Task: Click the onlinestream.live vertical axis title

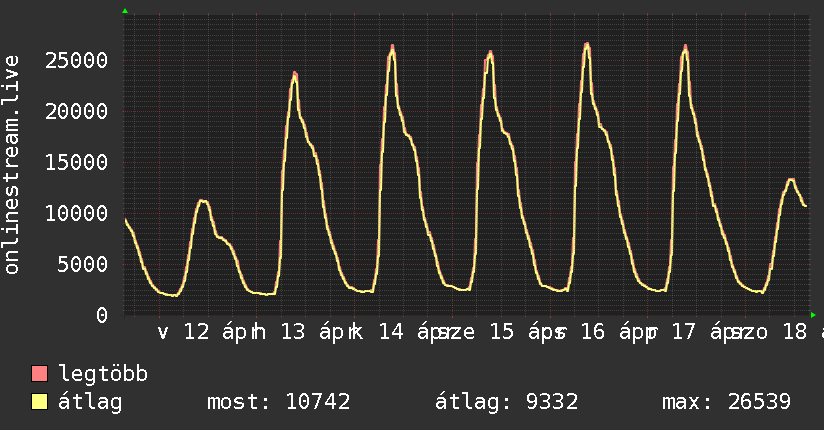Action: coord(13,165)
